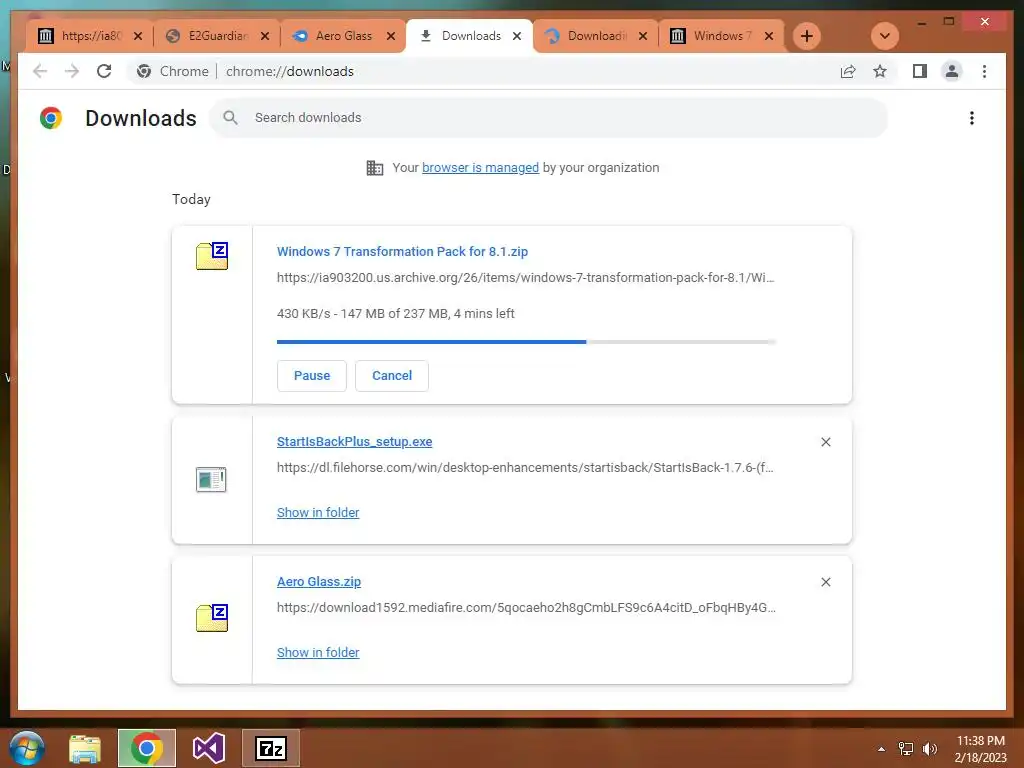Viewport: 1024px width, 768px height.
Task: Show Aero Glass.zip in folder
Action: coord(318,652)
